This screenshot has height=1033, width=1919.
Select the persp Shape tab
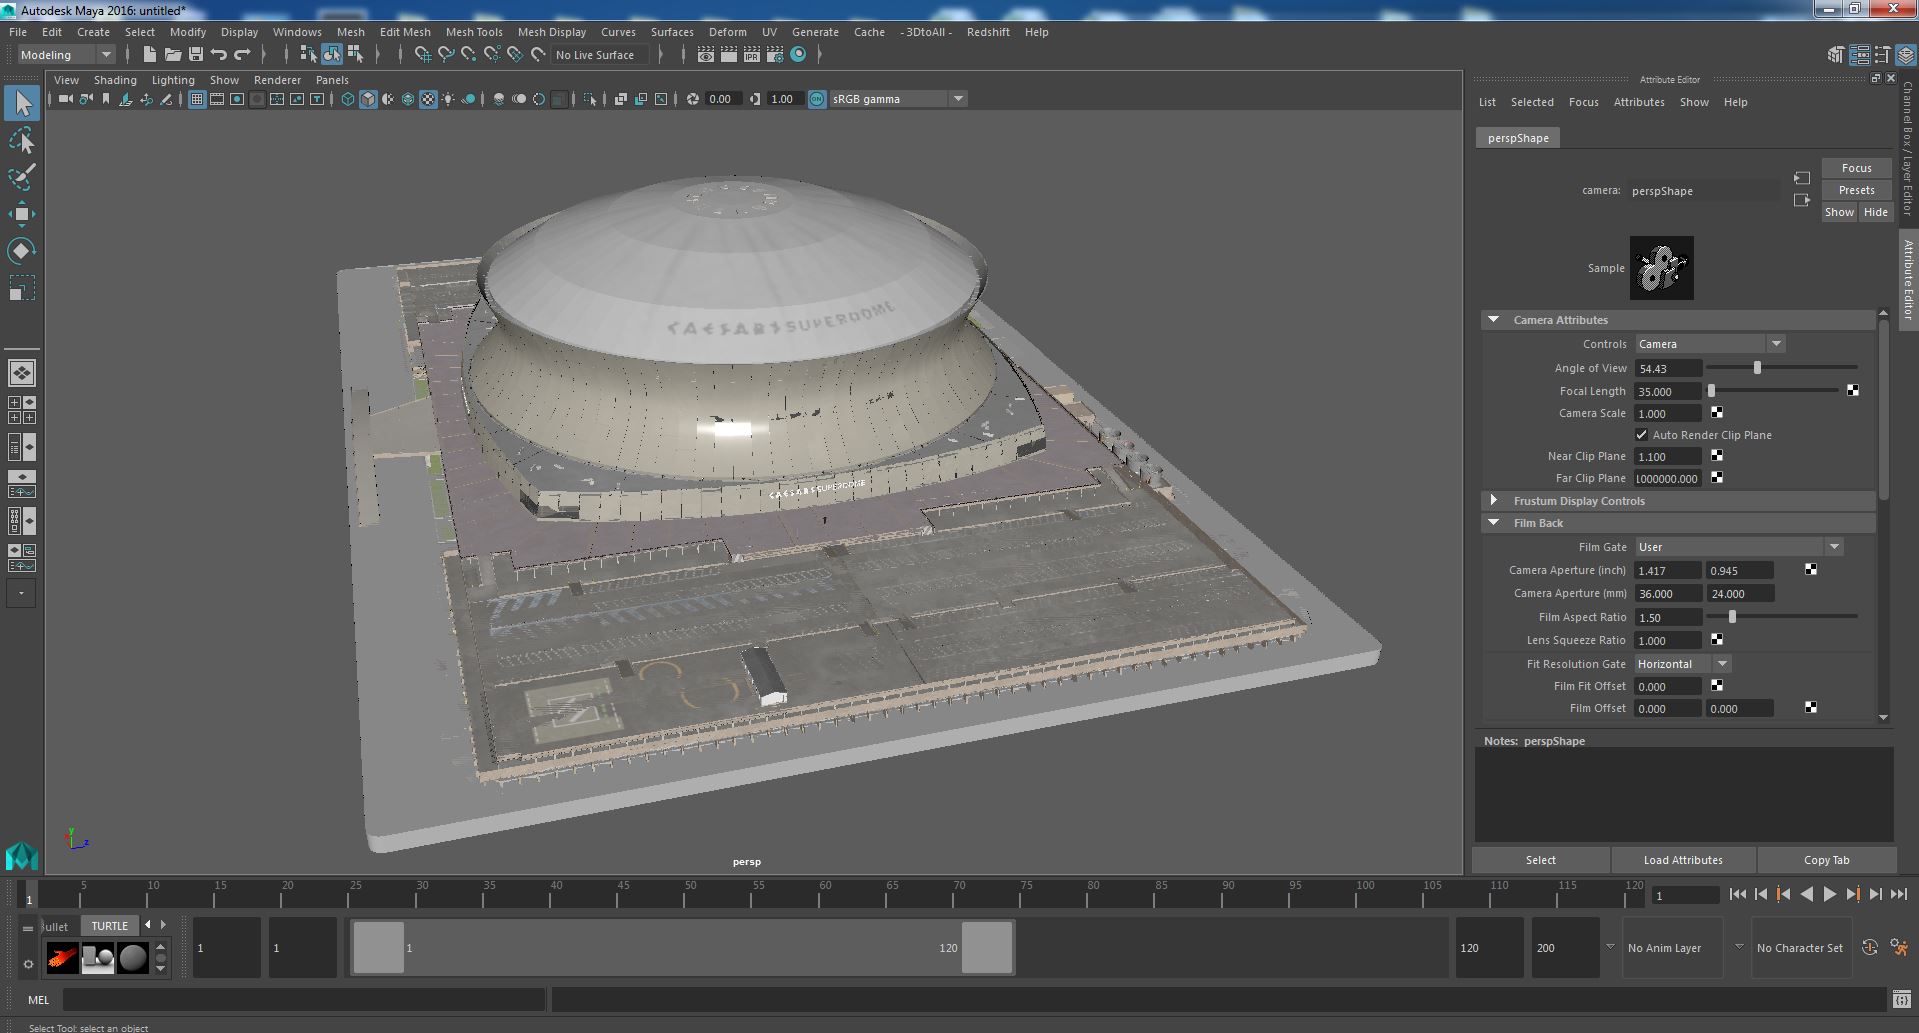pyautogui.click(x=1518, y=138)
